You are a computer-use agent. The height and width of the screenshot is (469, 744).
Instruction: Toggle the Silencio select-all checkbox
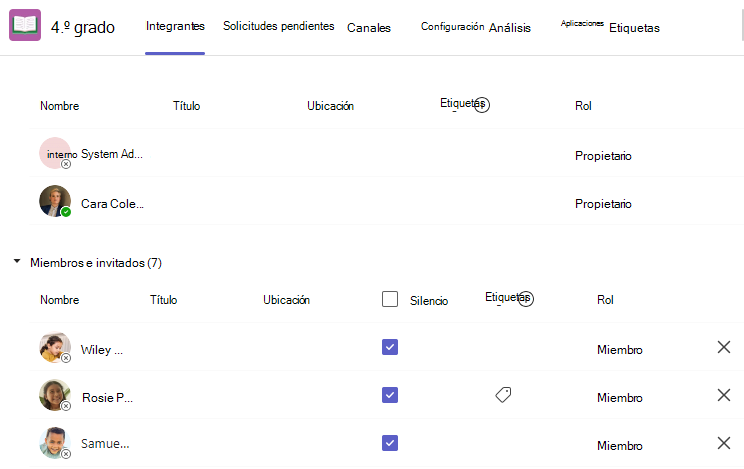point(390,299)
